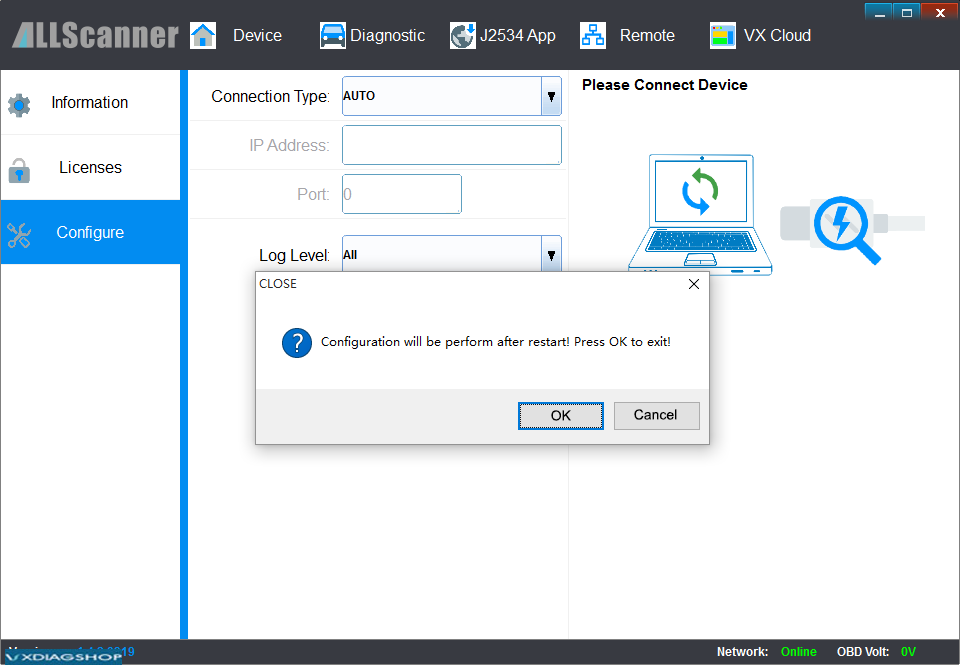Screen dimensions: 960x665
Task: Click the device search magnifier icon
Action: (x=847, y=230)
